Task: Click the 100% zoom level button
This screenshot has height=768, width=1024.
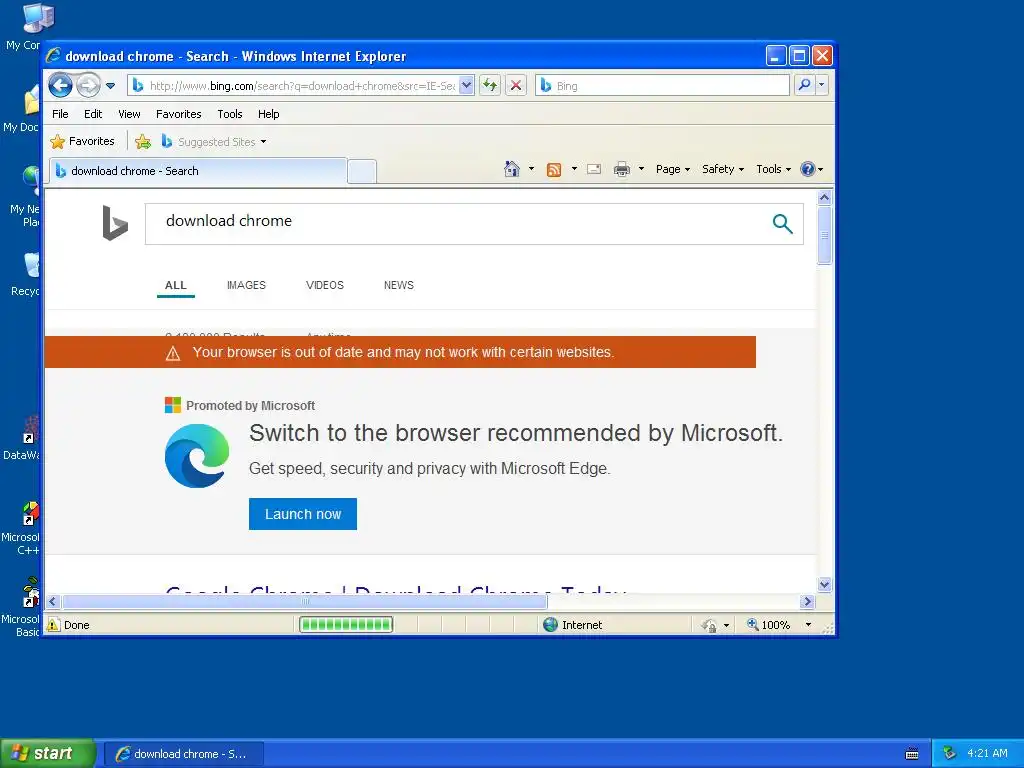Action: [x=769, y=625]
